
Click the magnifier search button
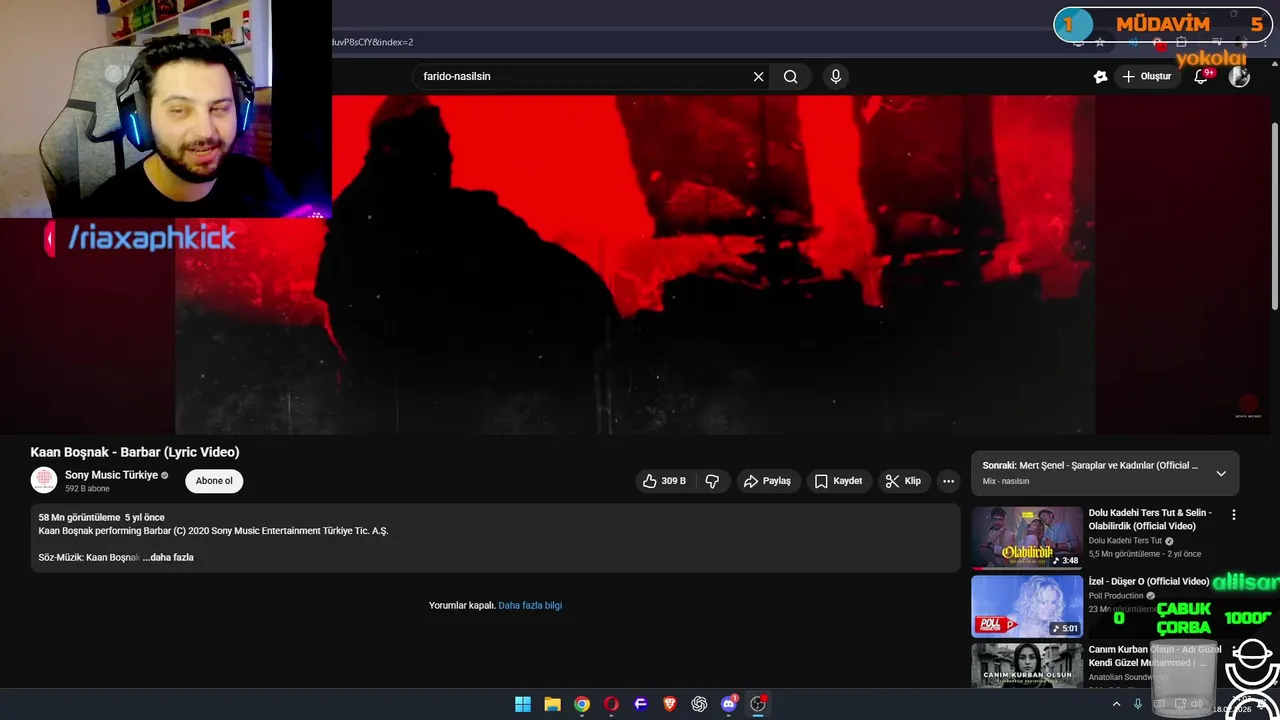pos(790,77)
